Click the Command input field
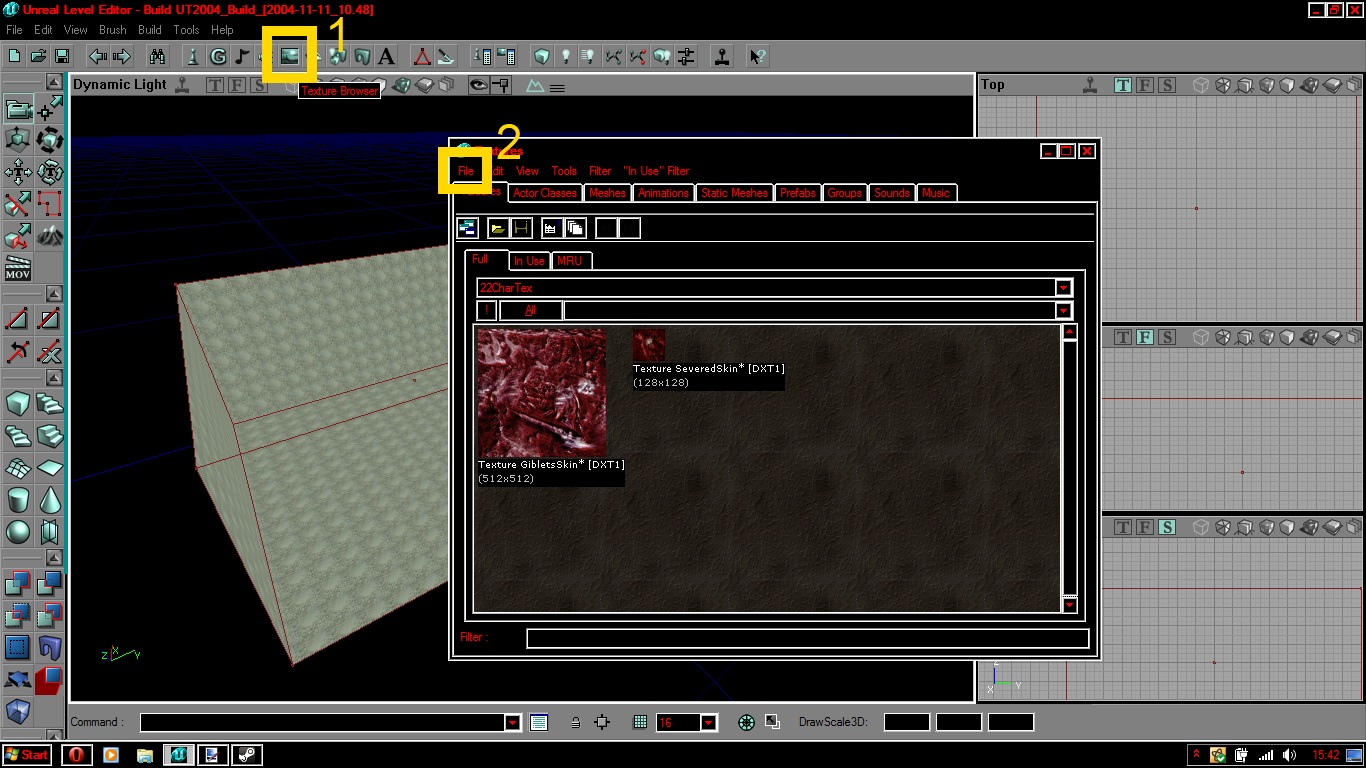This screenshot has width=1366, height=768. (x=323, y=722)
